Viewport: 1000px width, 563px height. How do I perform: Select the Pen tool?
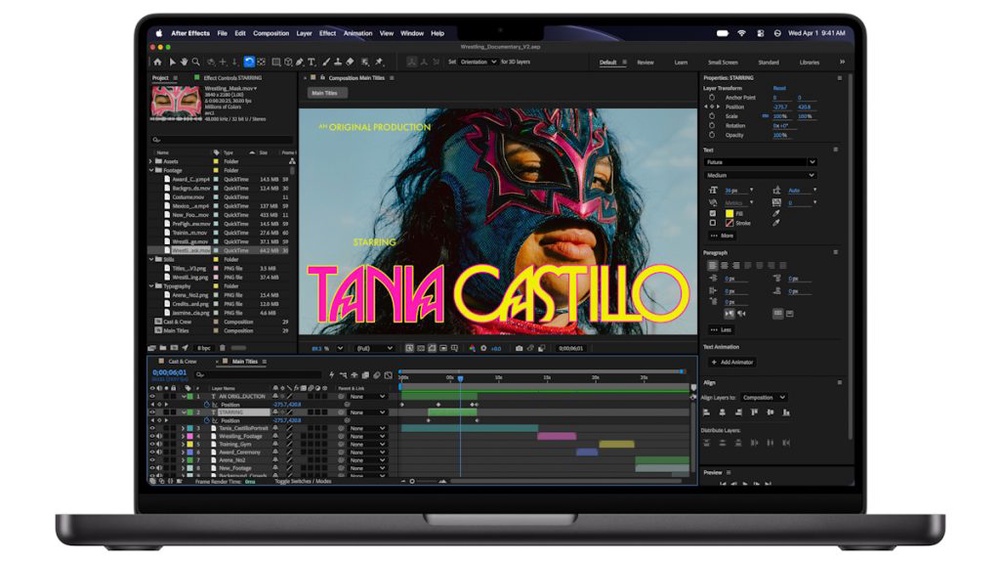300,62
